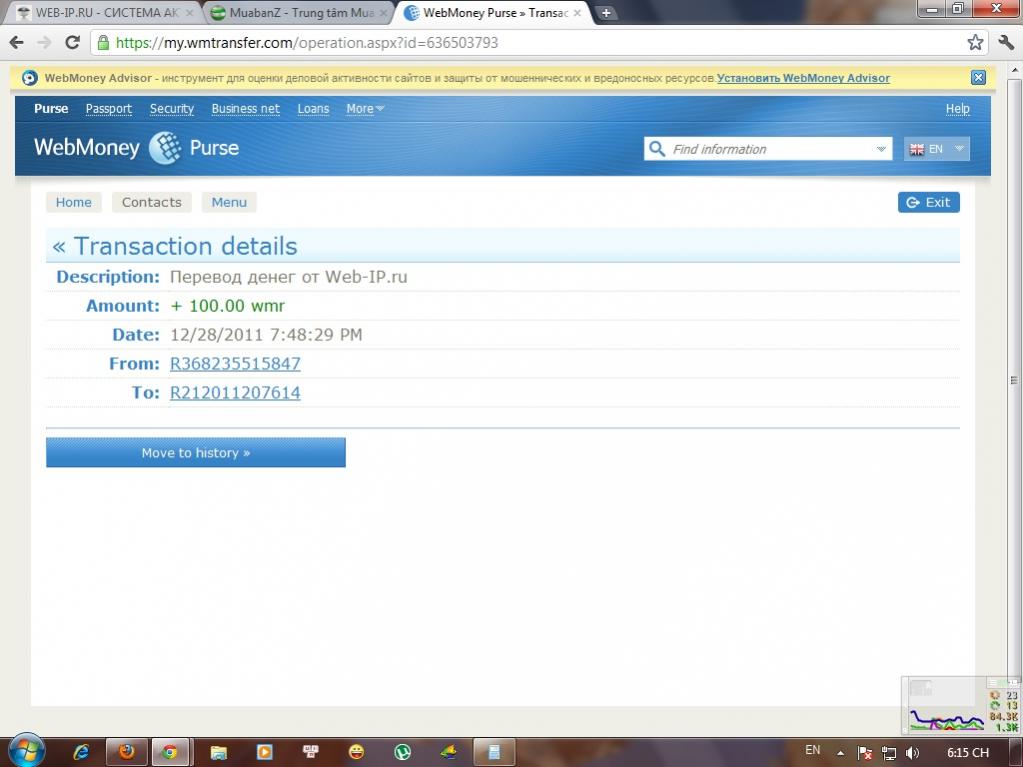1023x767 pixels.
Task: Click the volume speaker tray icon
Action: (913, 753)
